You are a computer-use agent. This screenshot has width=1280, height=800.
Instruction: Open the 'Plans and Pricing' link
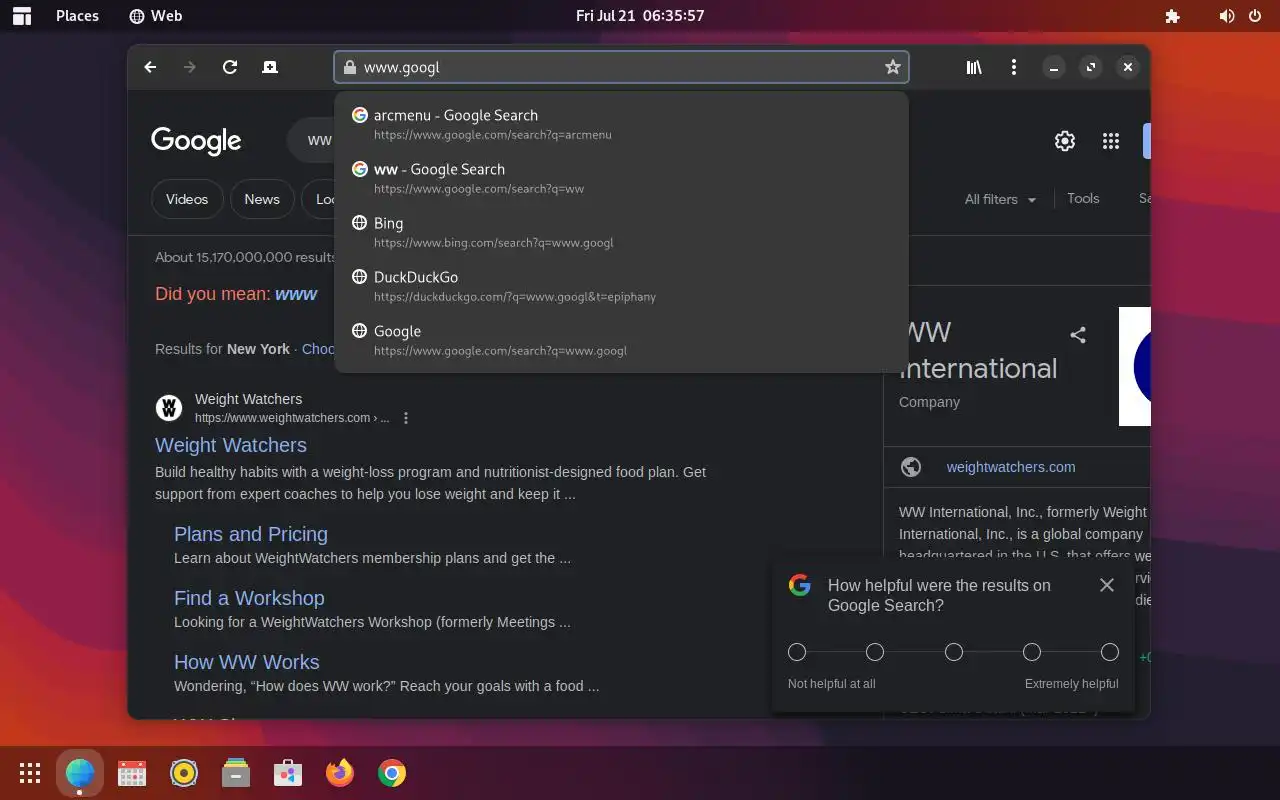251,534
